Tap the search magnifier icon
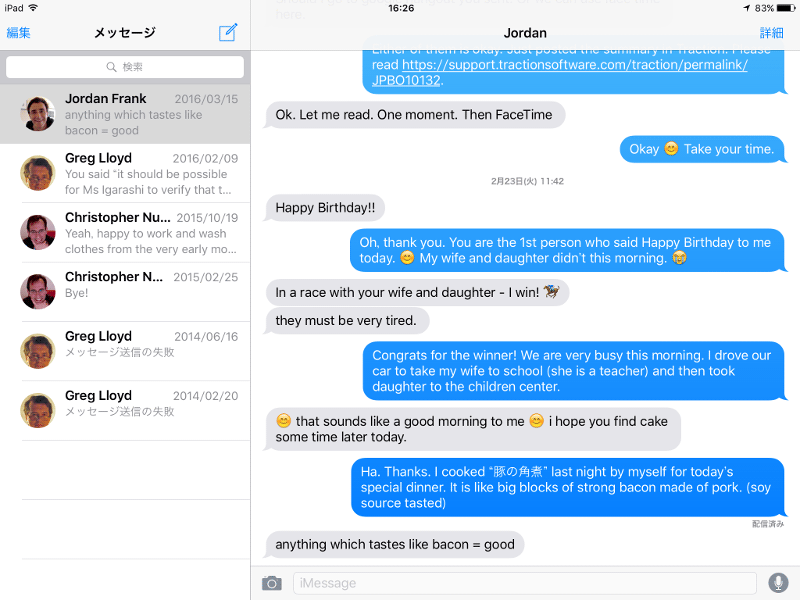 click(111, 67)
